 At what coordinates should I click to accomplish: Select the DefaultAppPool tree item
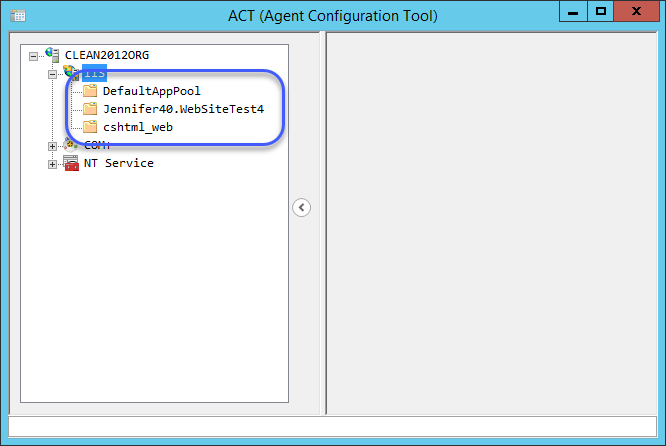click(152, 91)
